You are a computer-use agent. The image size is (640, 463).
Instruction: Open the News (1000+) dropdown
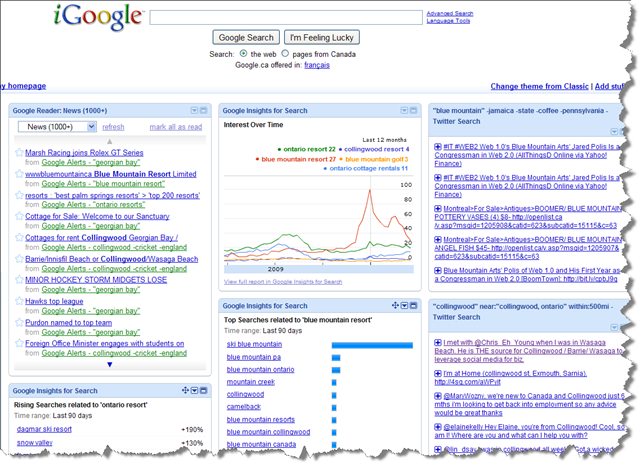(x=57, y=127)
